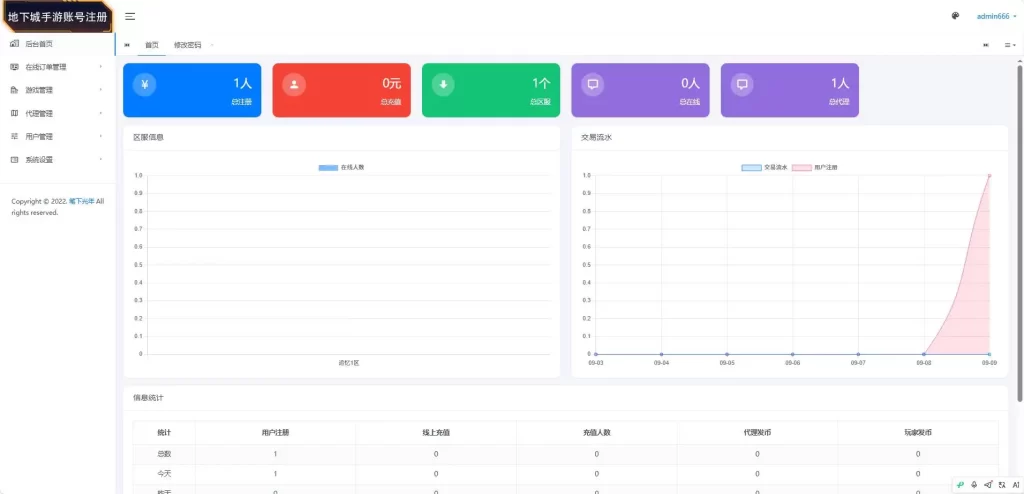Viewport: 1024px width, 494px height.
Task: Click the bell icon in floating toolbar
Action: pyautogui.click(x=974, y=484)
